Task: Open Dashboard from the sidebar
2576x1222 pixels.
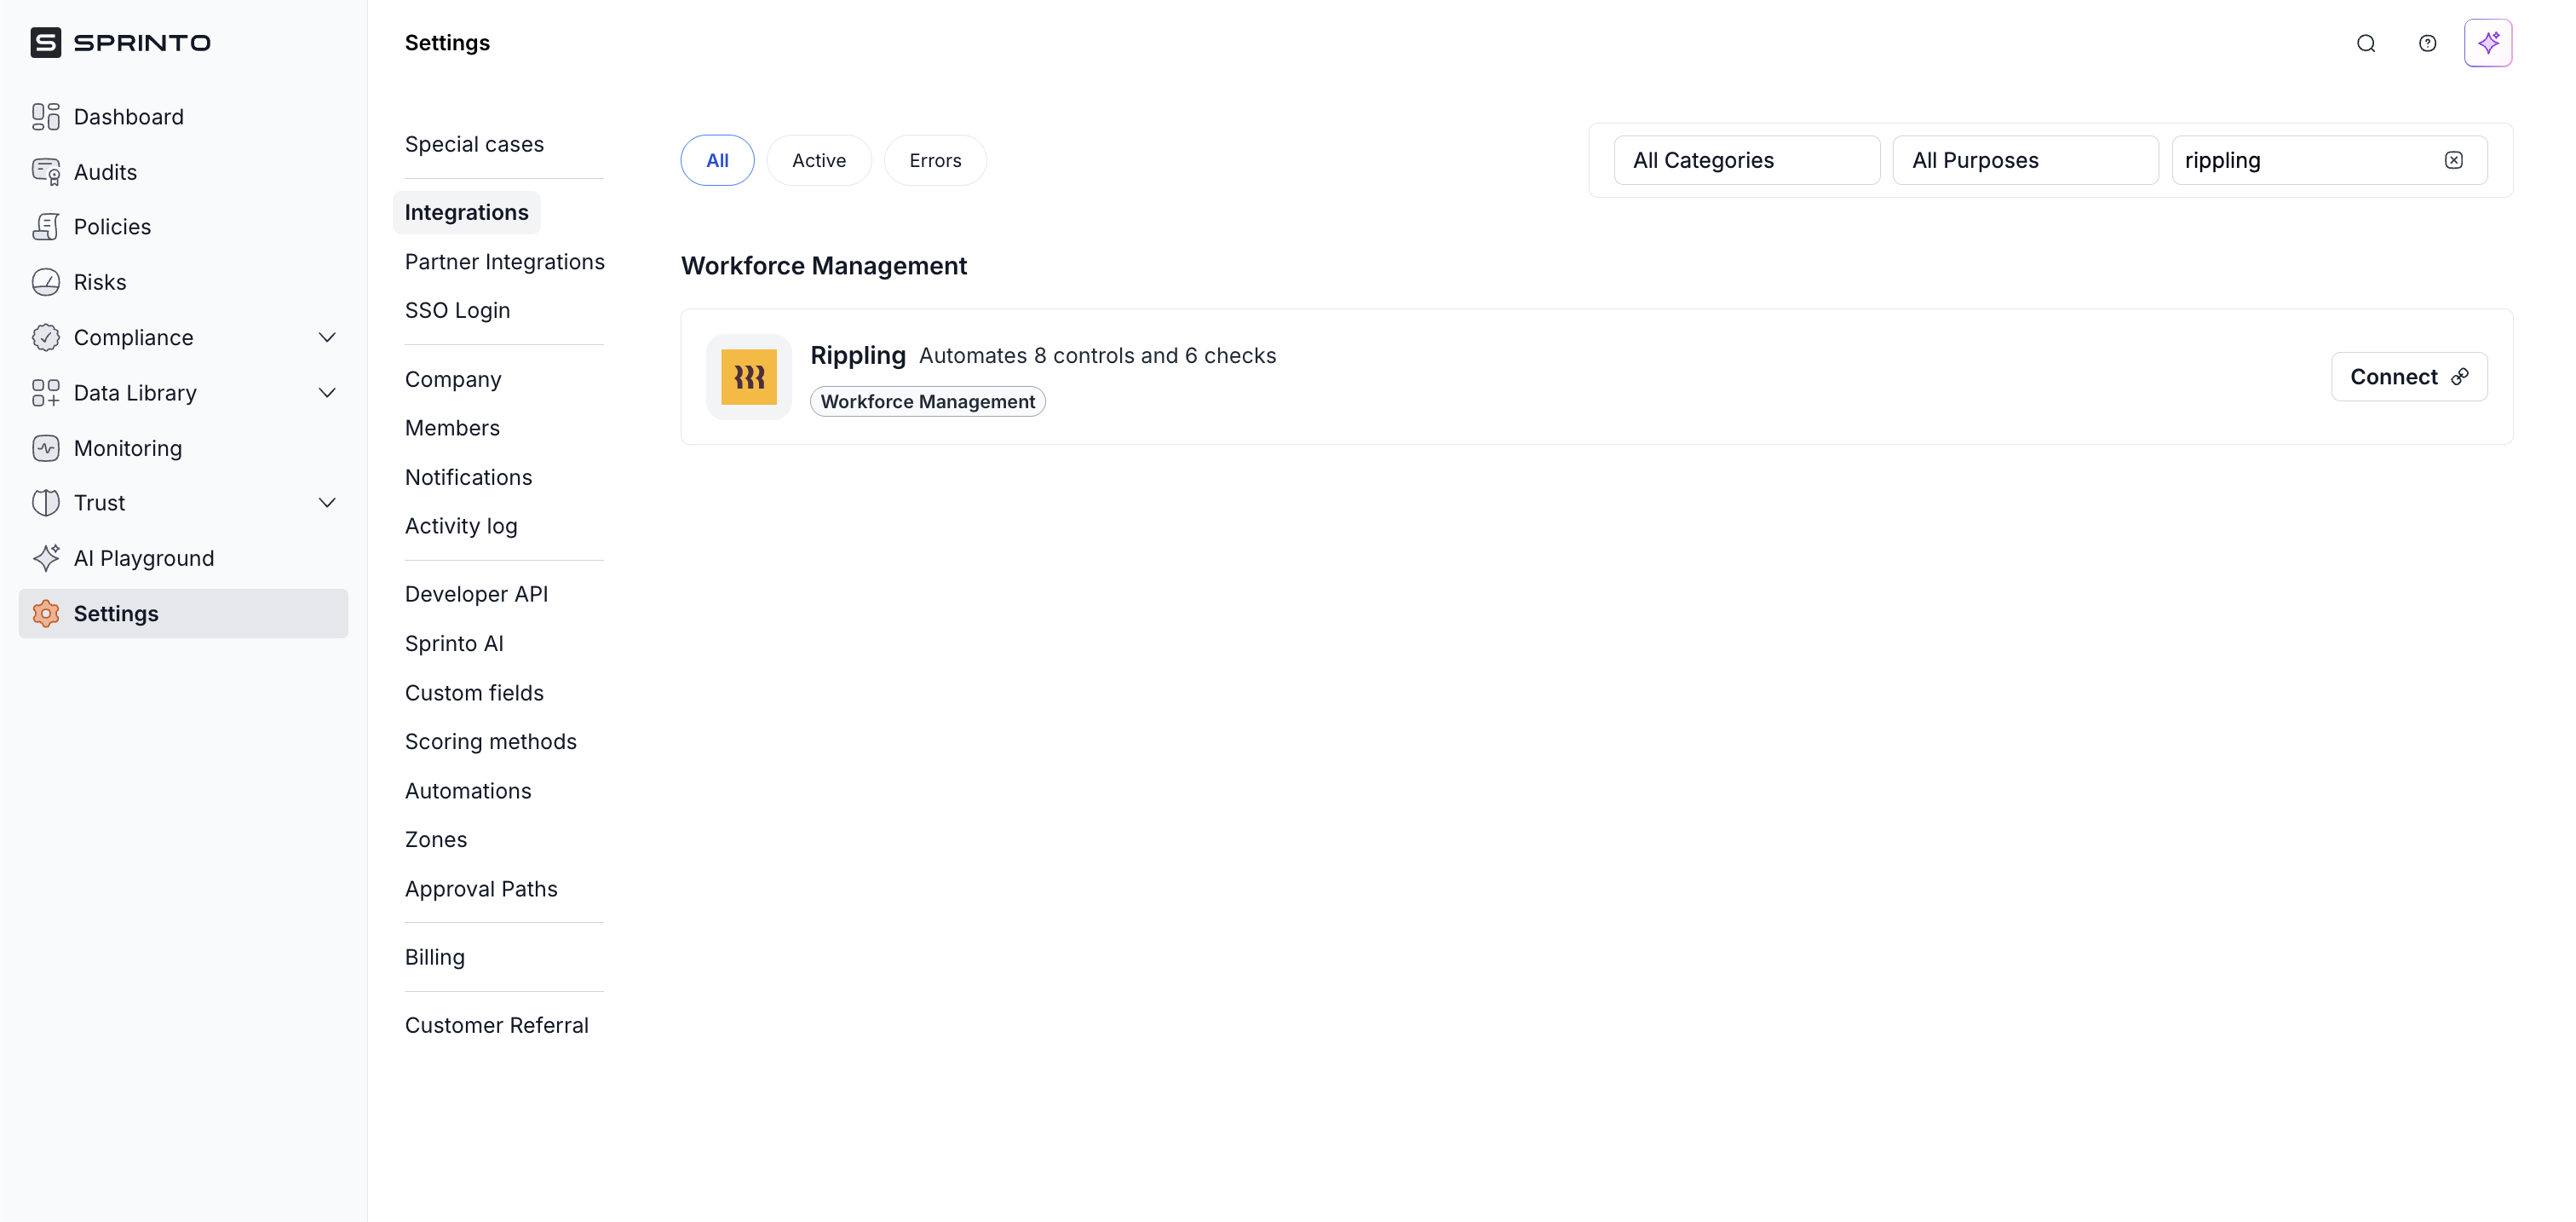Action: (x=128, y=117)
